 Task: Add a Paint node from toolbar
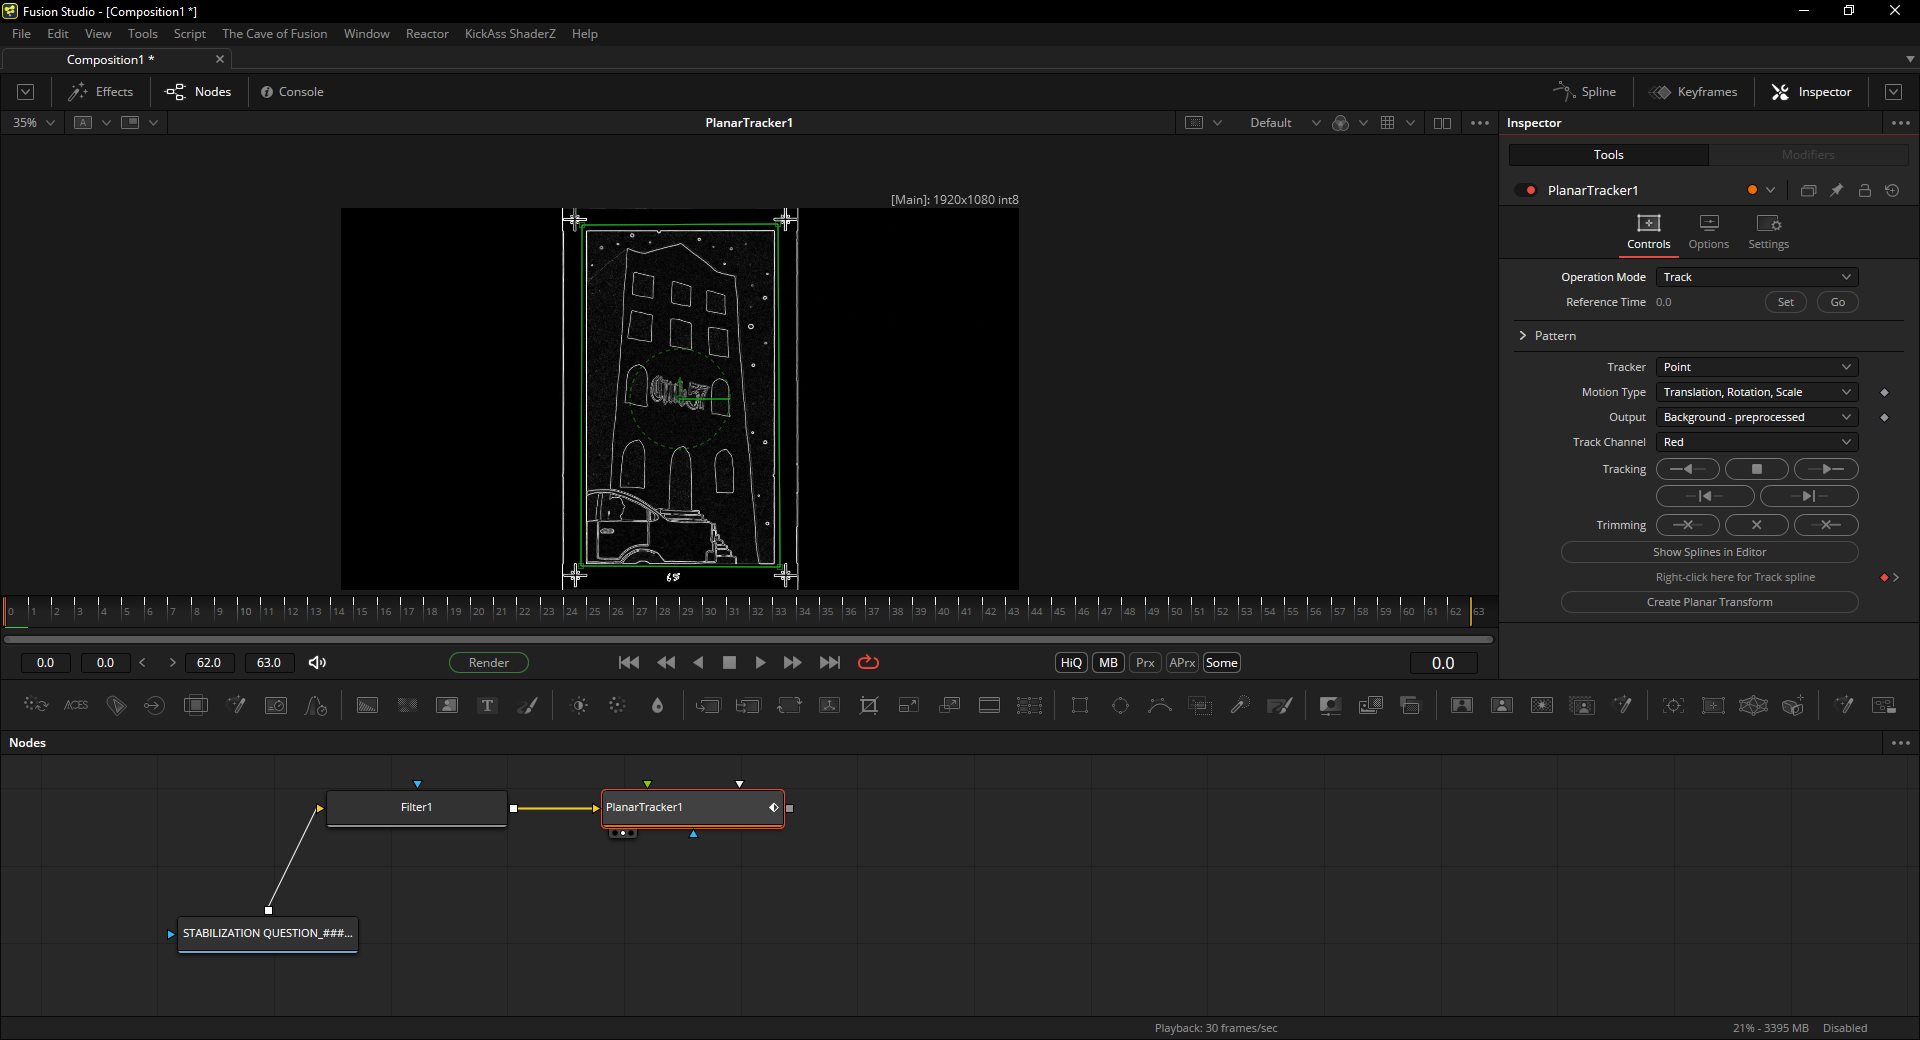pyautogui.click(x=528, y=706)
